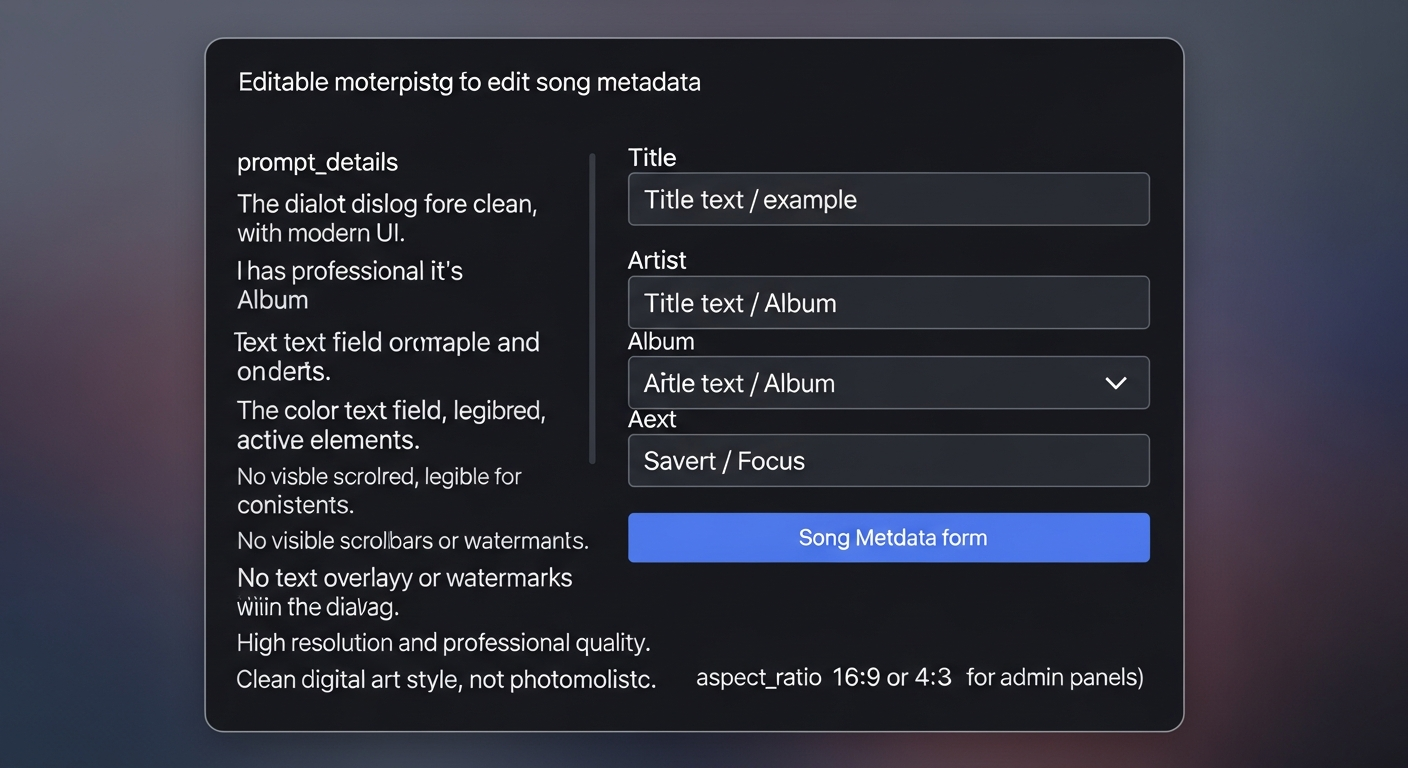Click the 'for admin panels' note
The width and height of the screenshot is (1408, 768).
click(x=1053, y=677)
